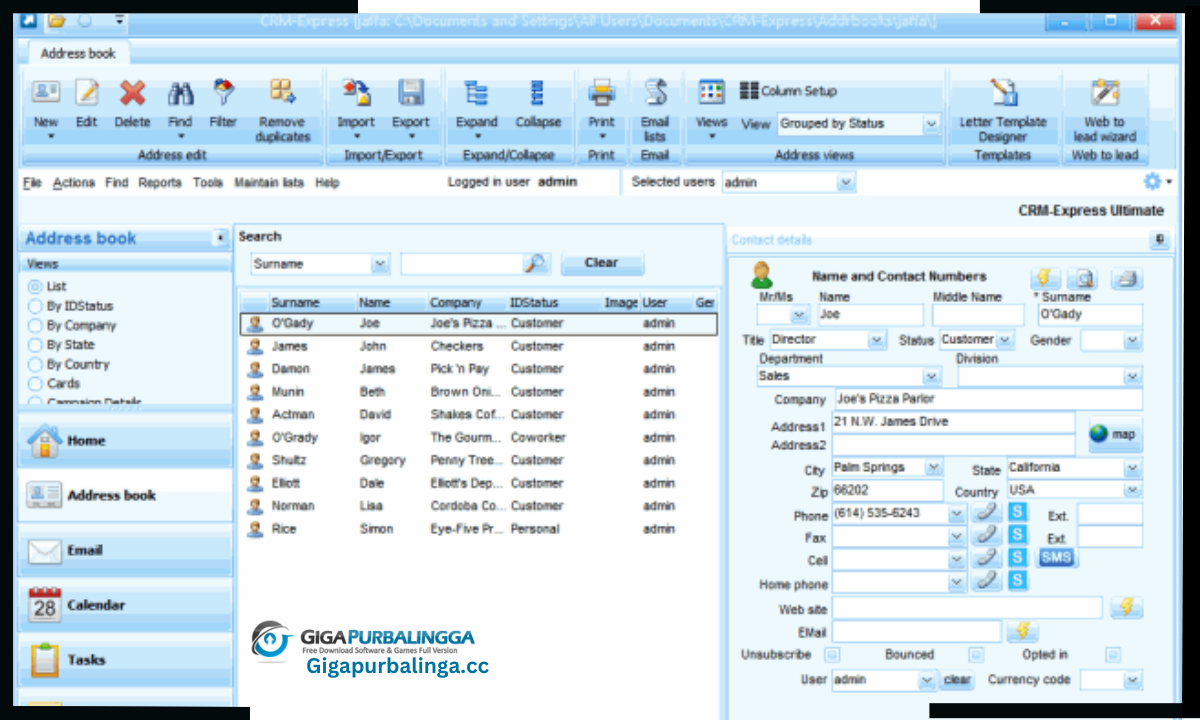This screenshot has width=1200, height=720.
Task: Click the dial icon next to Phone
Action: [988, 513]
